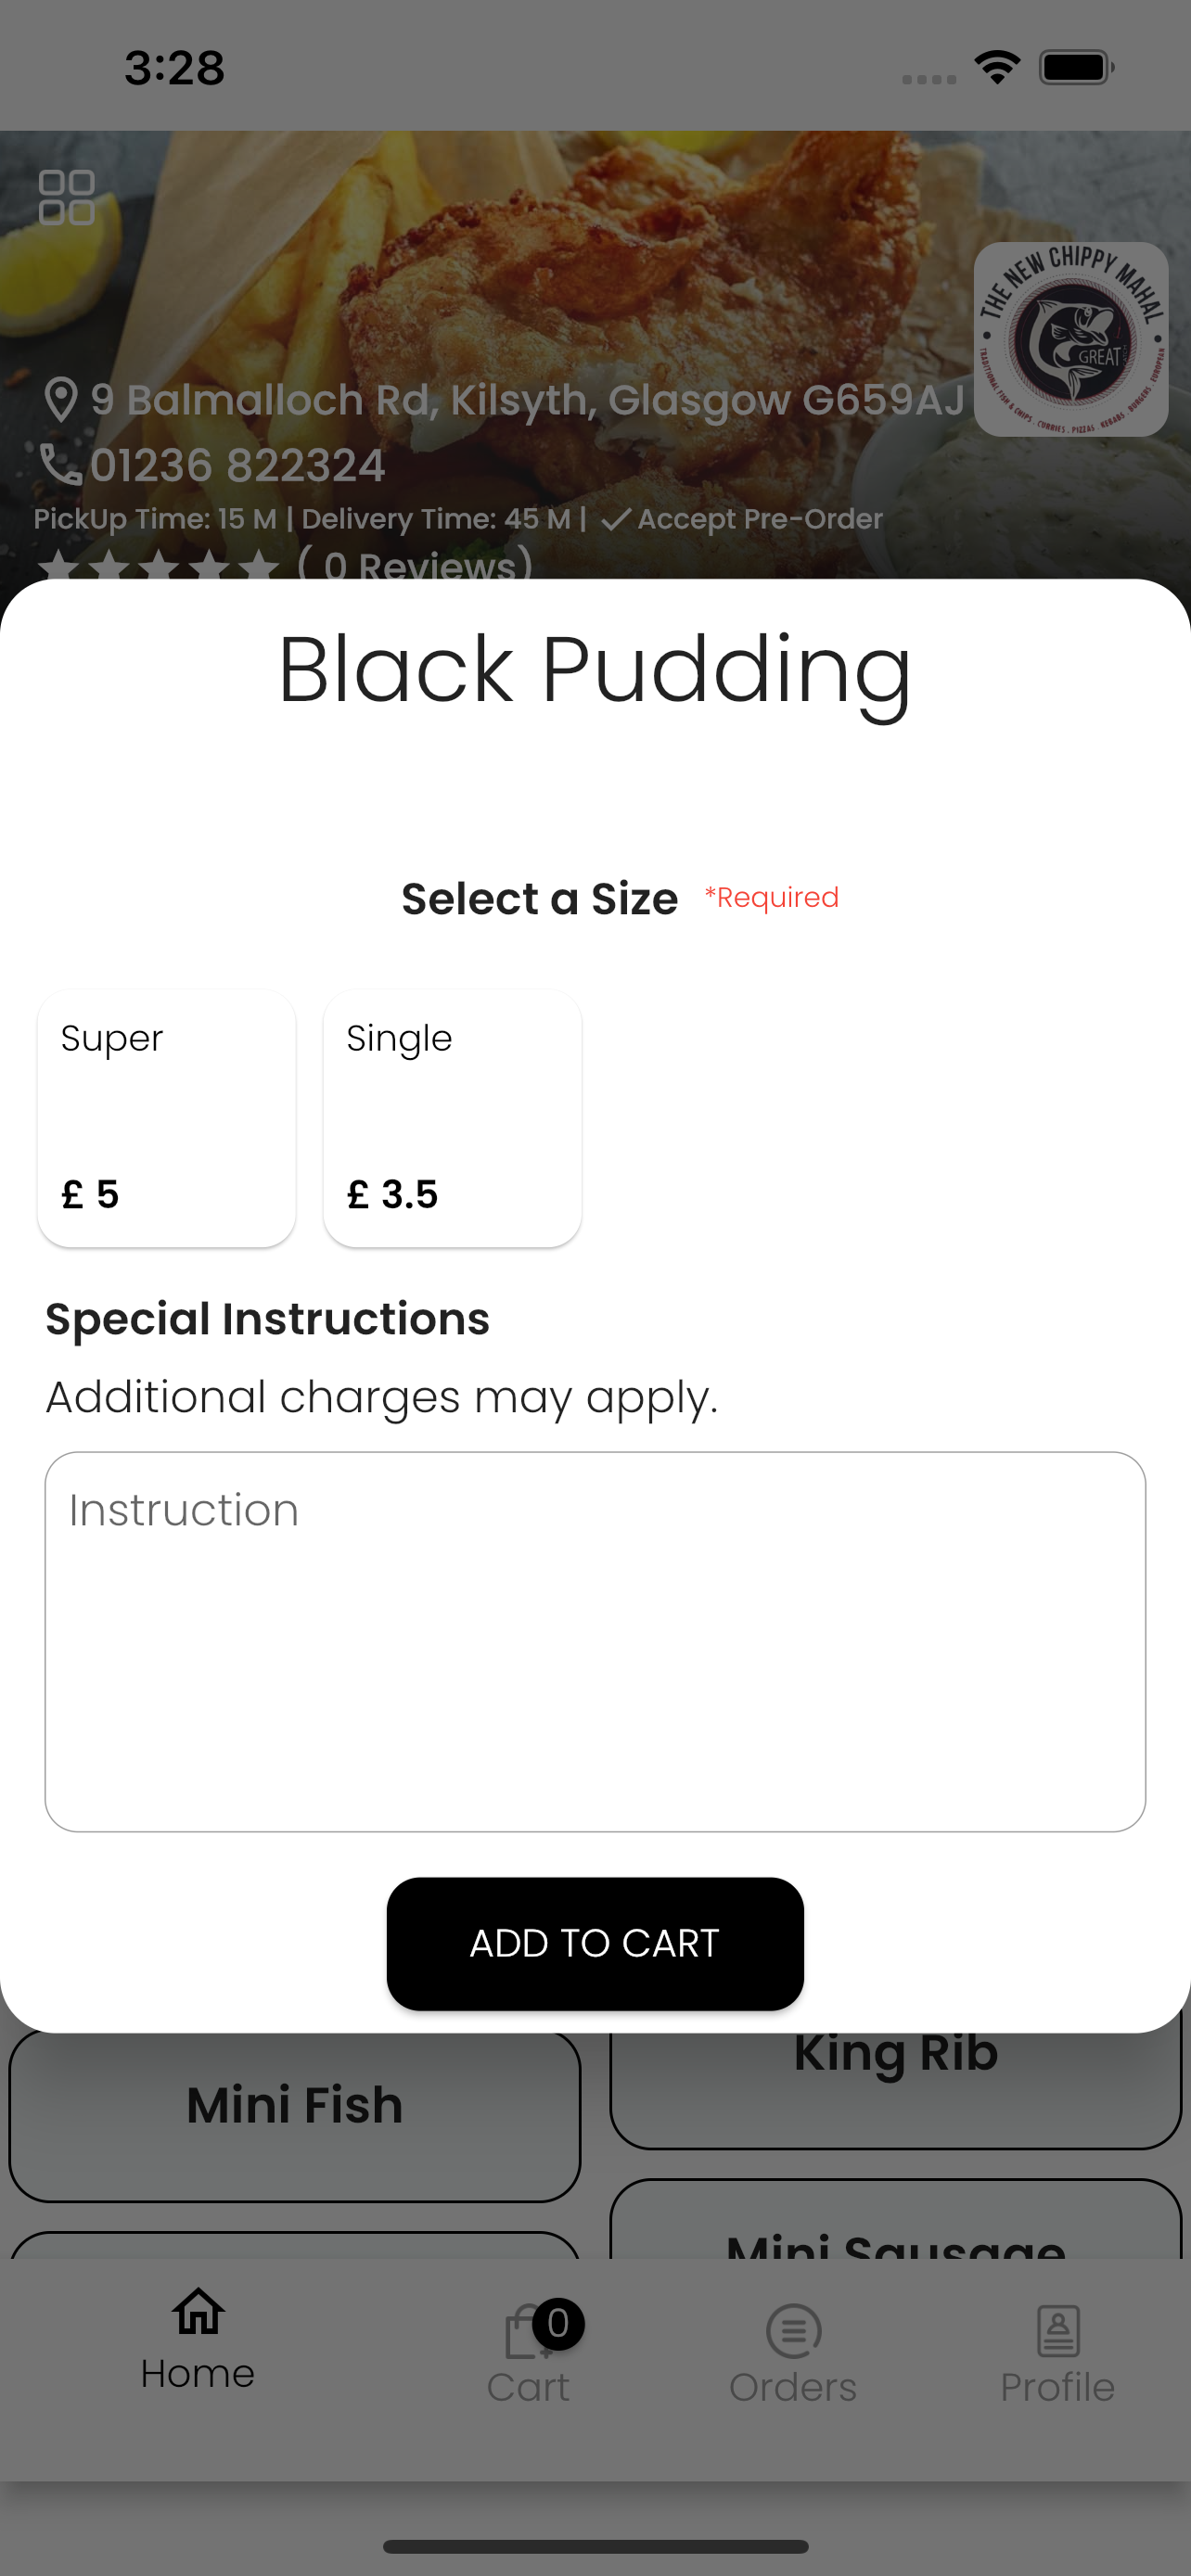Screen dimensions: 1191x2576
Task: Open the grid menu icon
Action: pos(66,197)
